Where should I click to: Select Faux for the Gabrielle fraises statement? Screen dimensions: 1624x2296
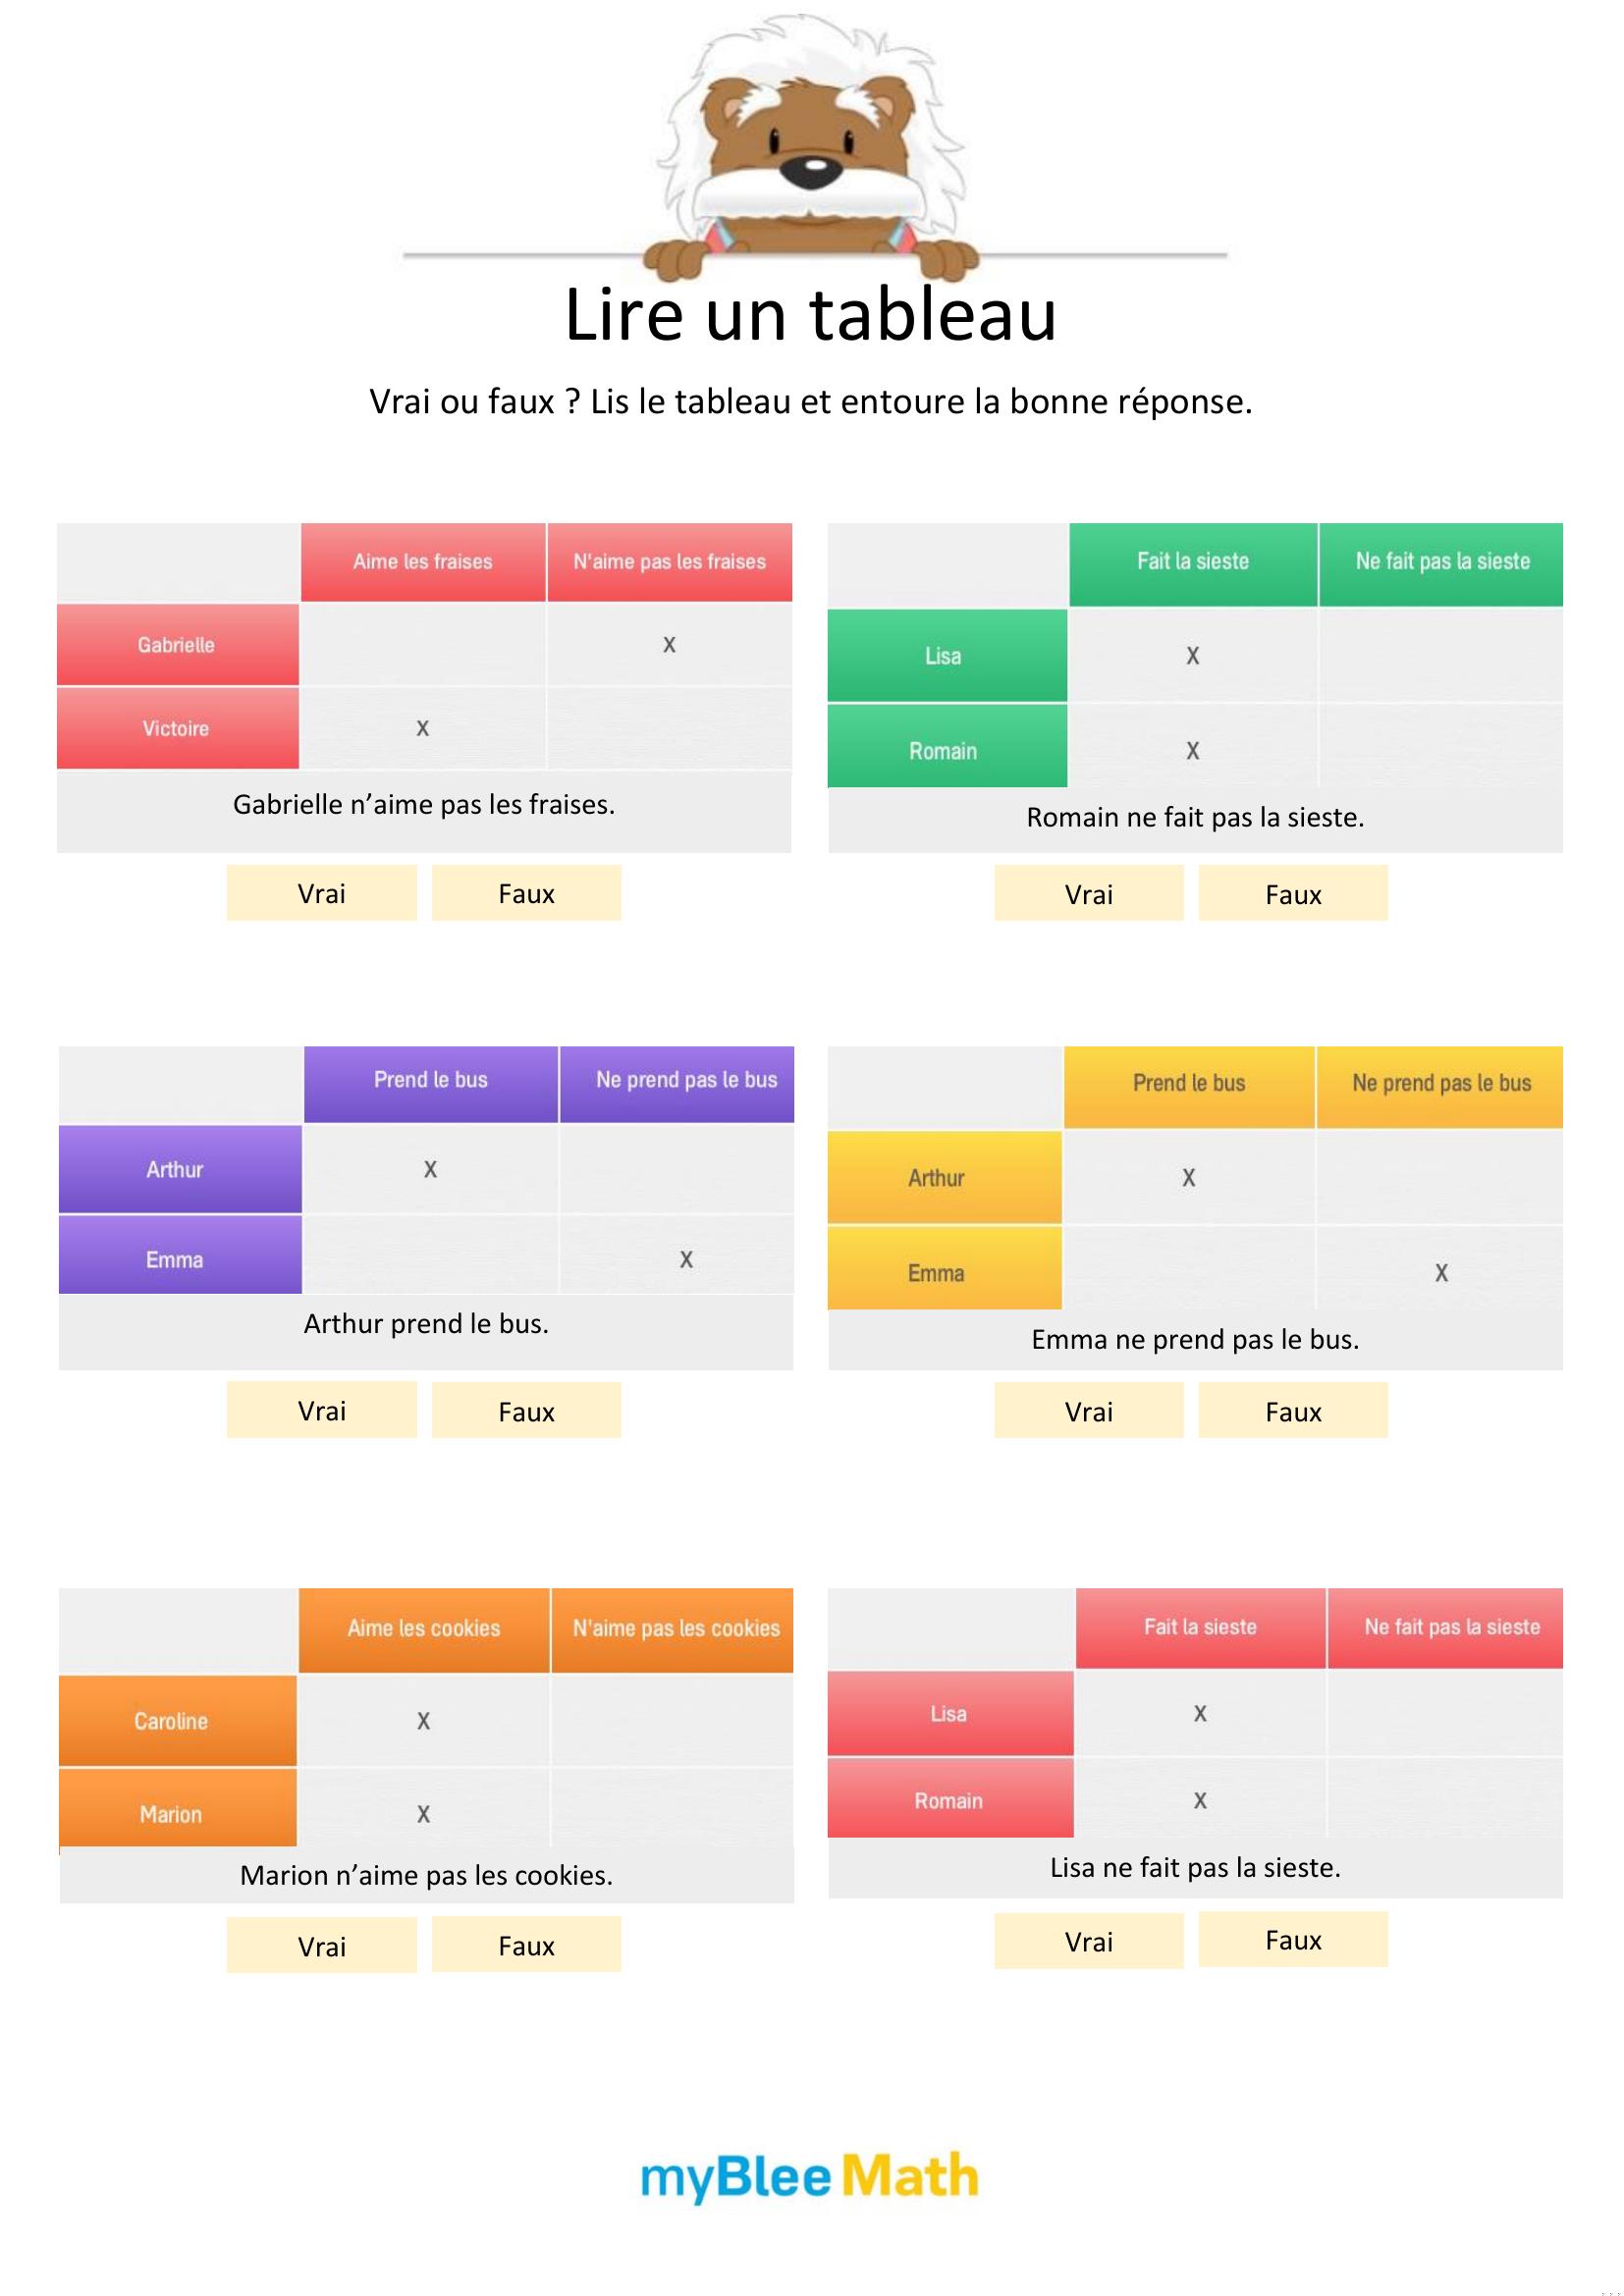pos(526,893)
